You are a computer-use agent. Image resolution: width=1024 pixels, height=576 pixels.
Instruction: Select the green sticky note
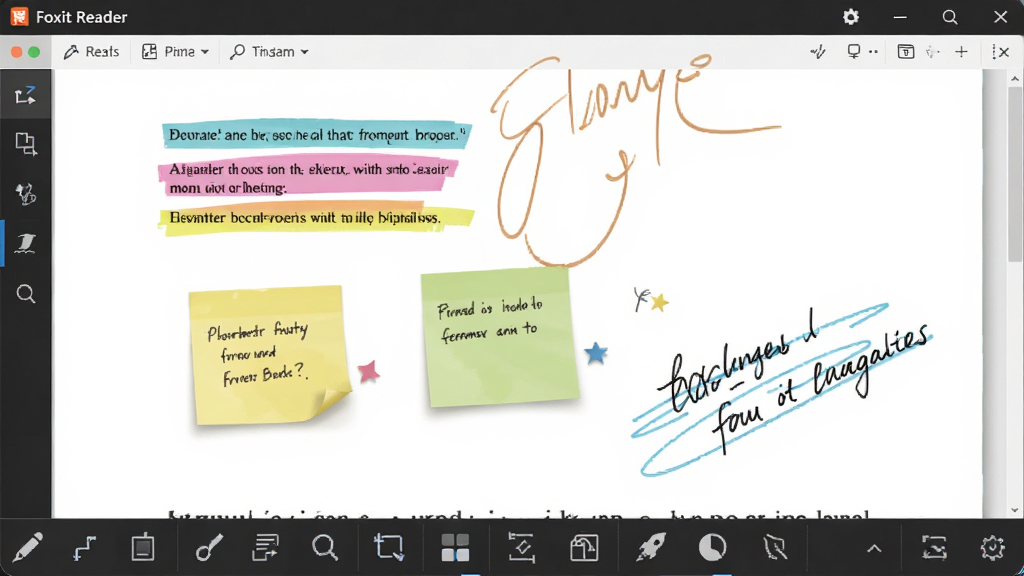point(500,338)
